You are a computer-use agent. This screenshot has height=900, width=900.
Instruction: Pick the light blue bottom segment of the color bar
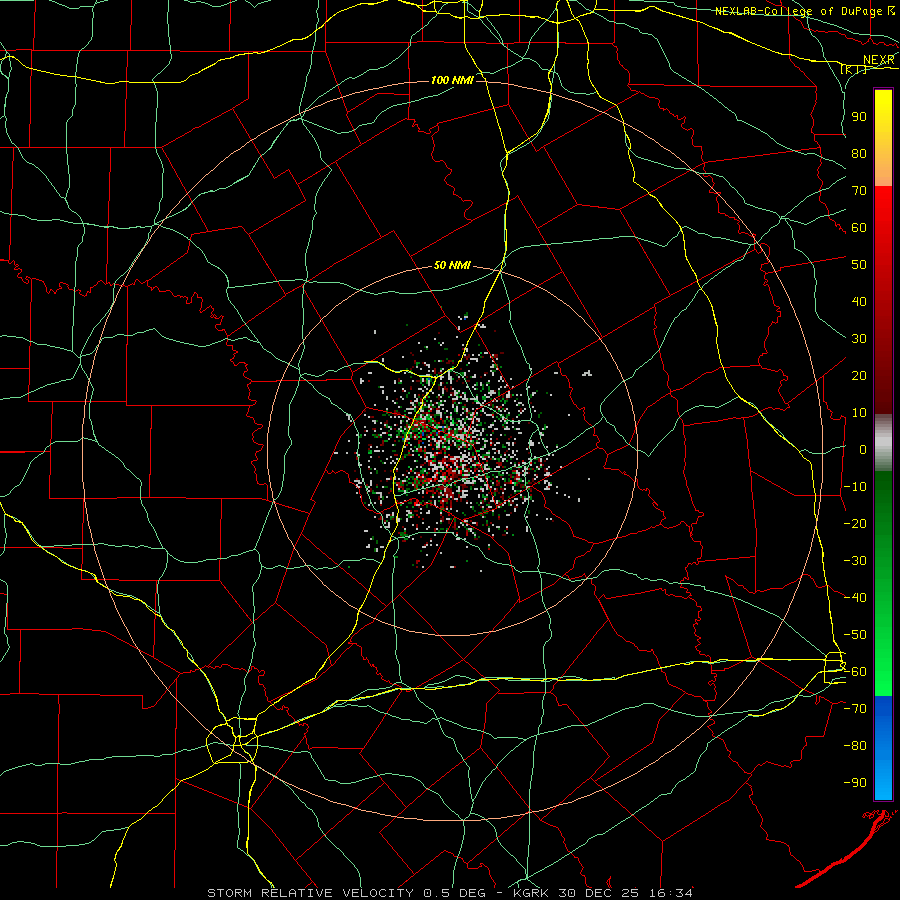[x=883, y=778]
